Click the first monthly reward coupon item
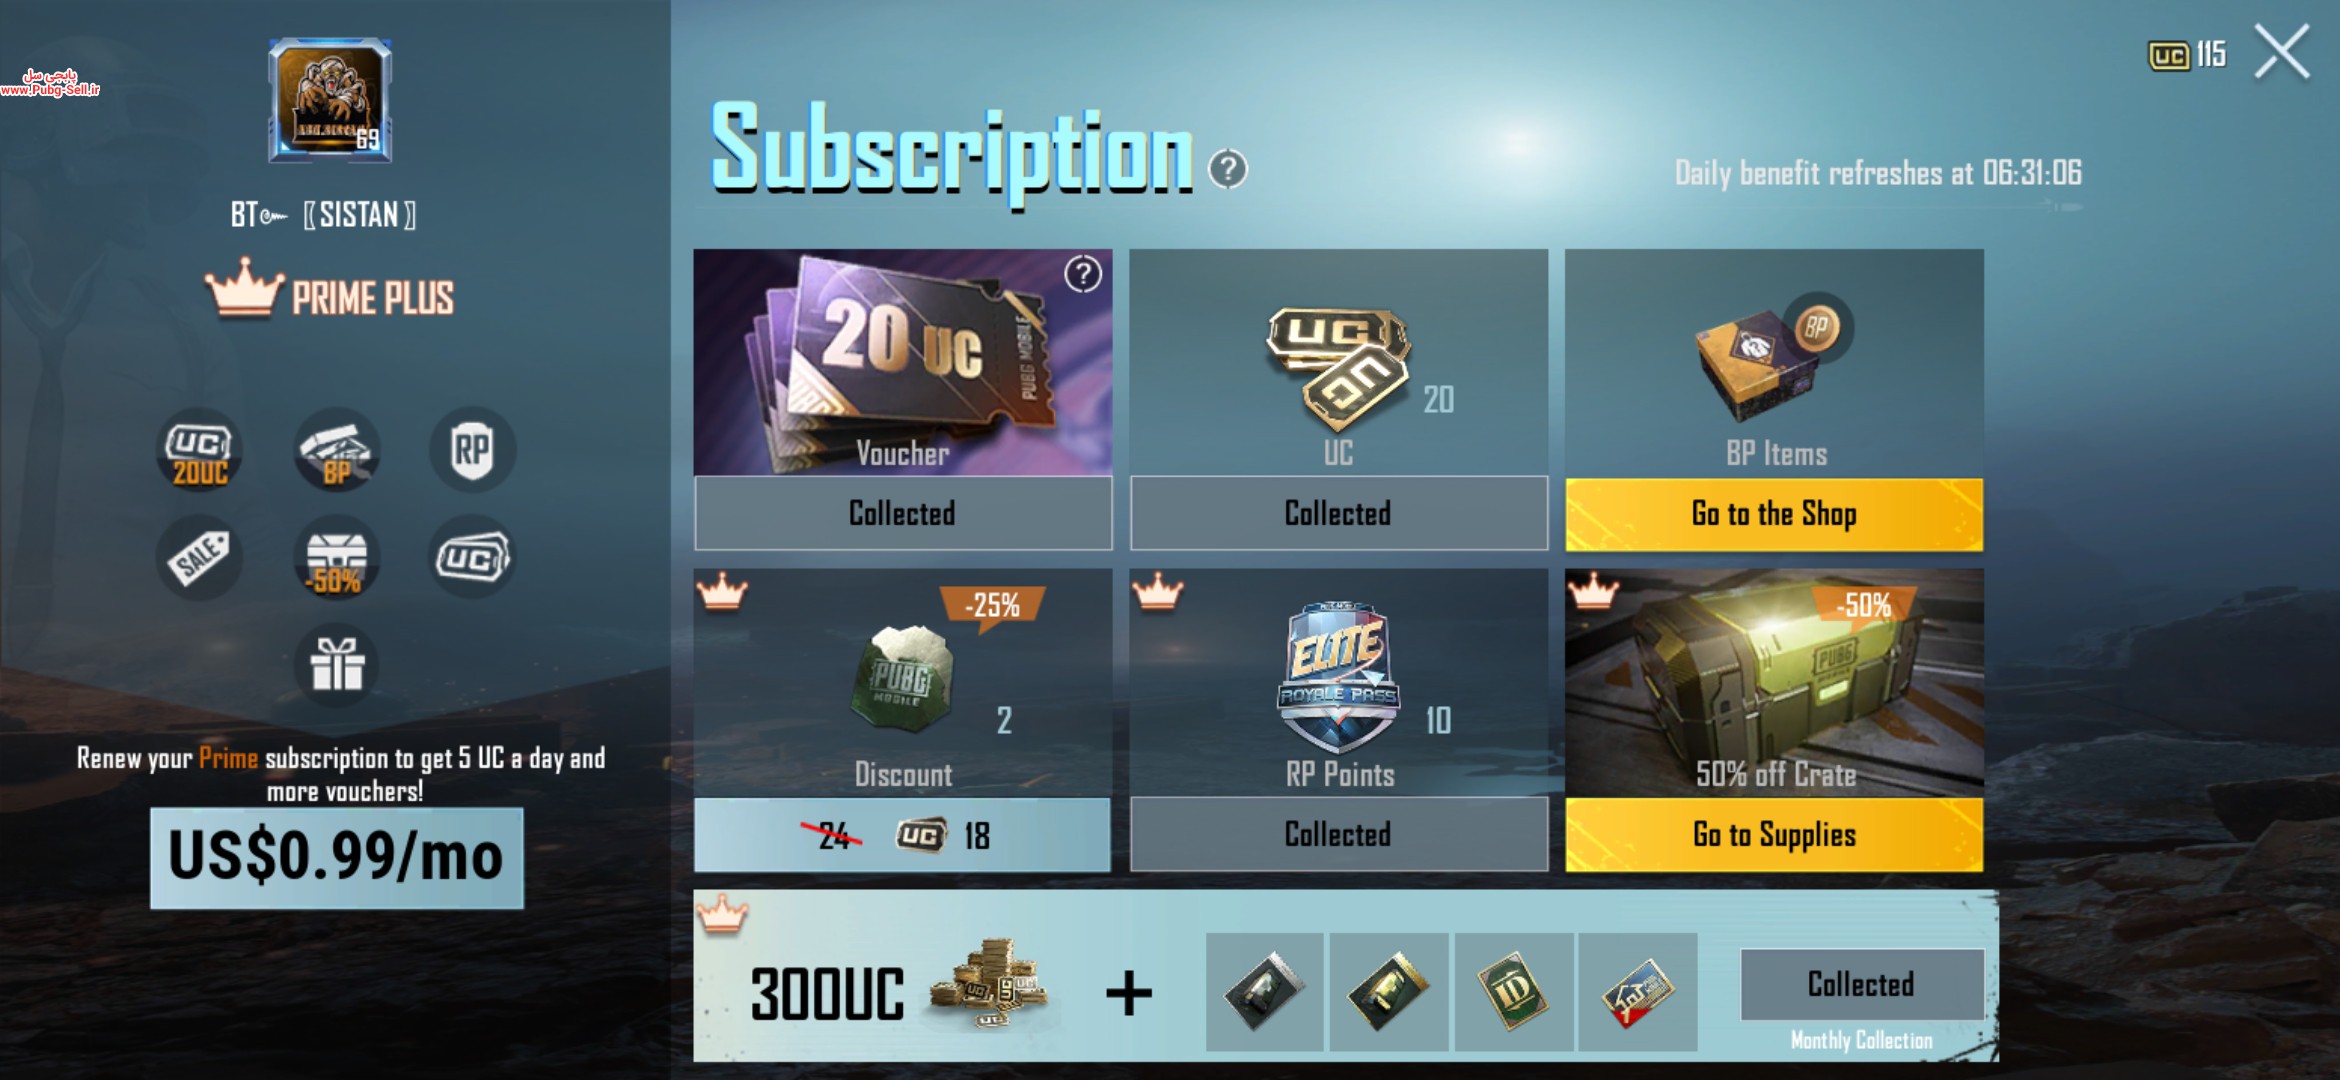This screenshot has height=1080, width=2340. point(1265,992)
